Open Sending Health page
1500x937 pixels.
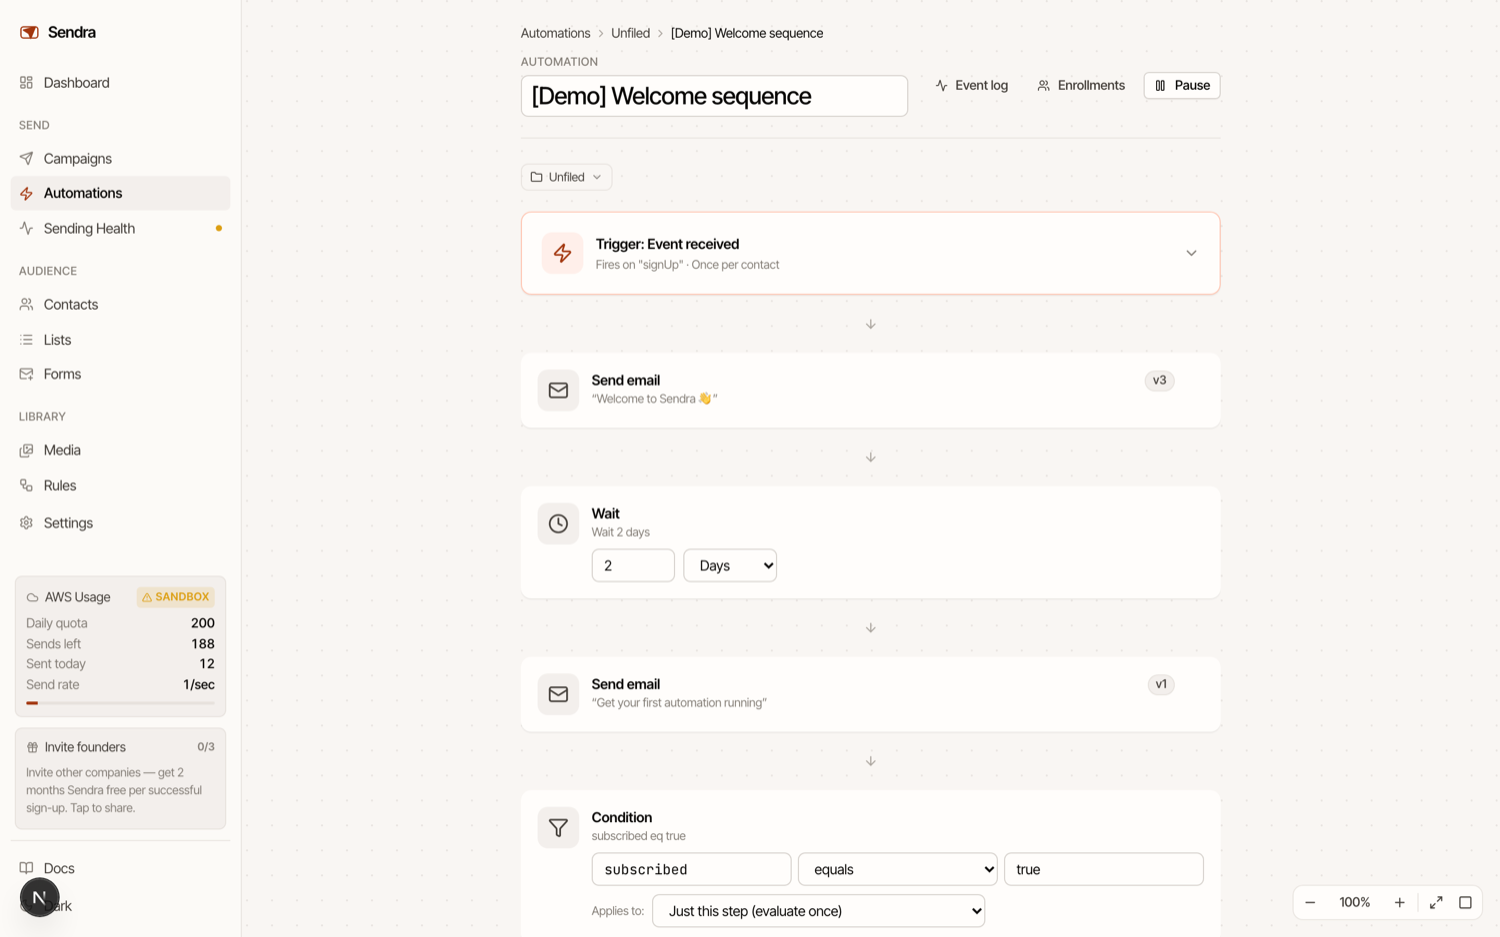(x=120, y=228)
